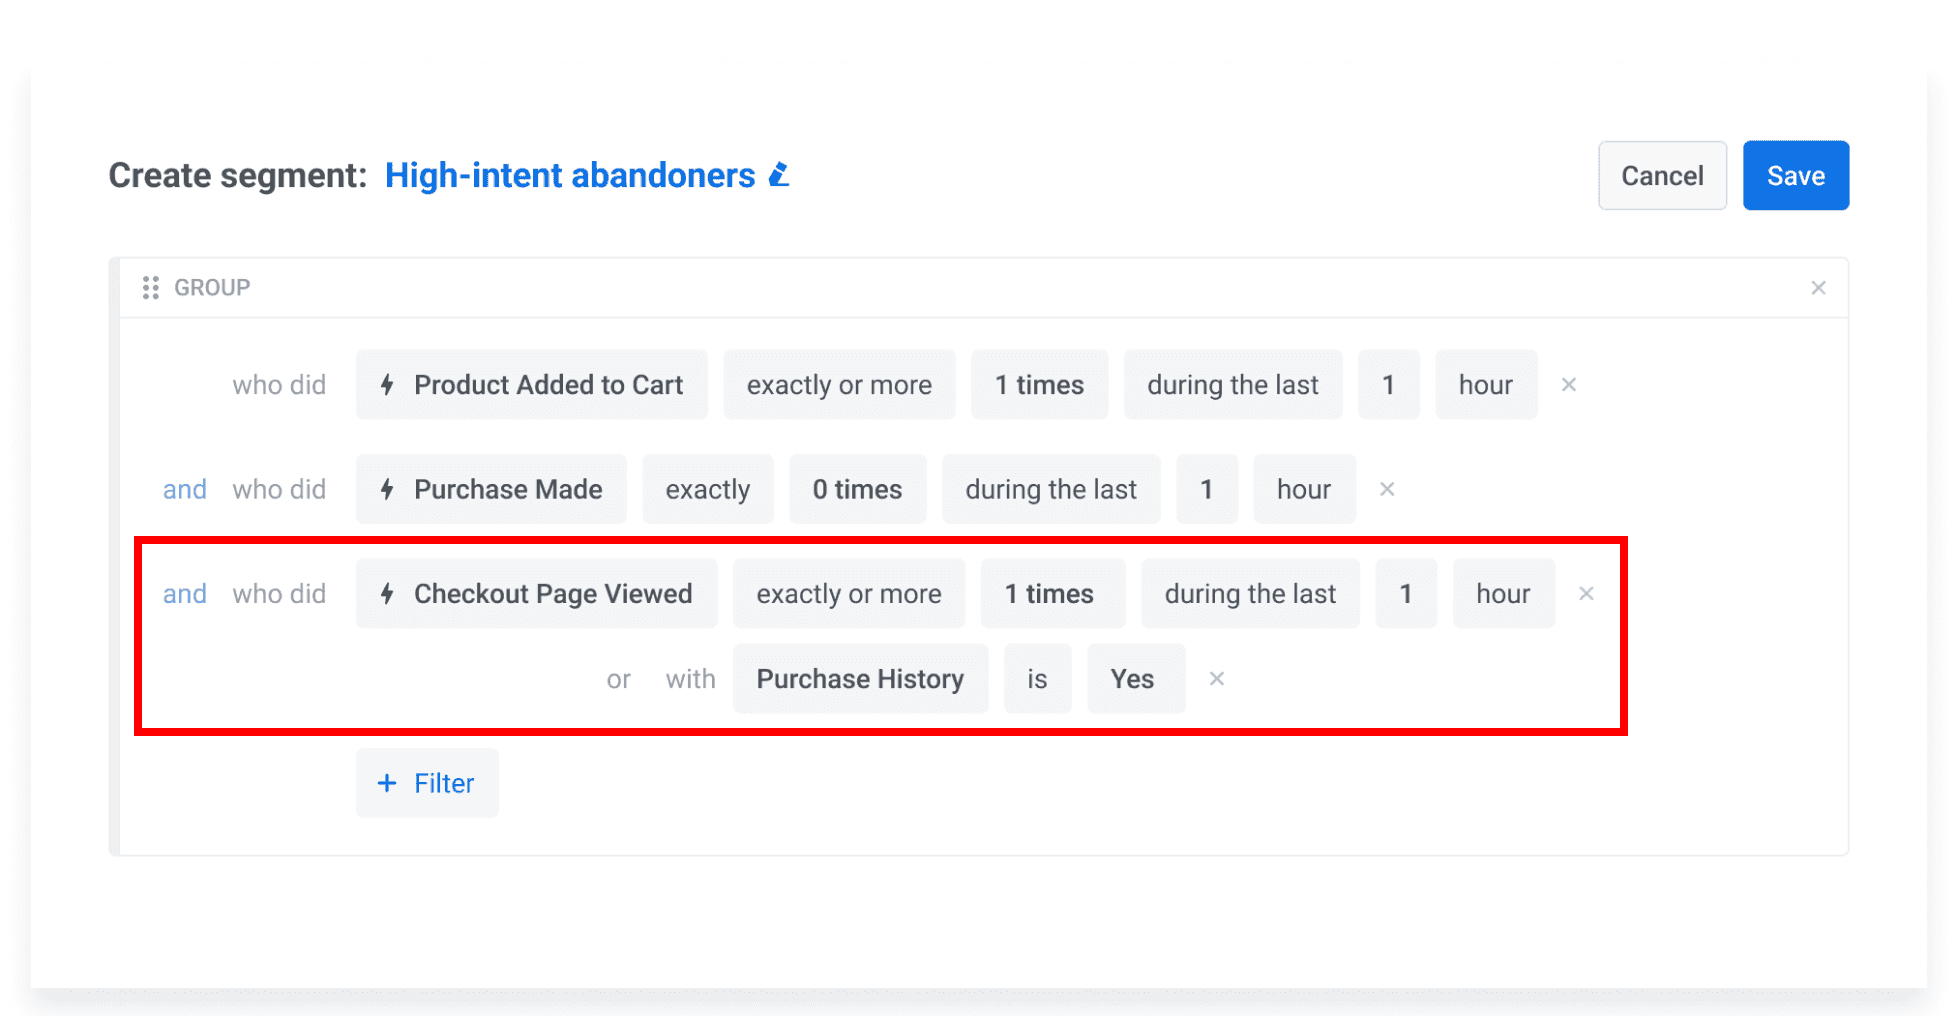Open the High-intent abandoners segment name link

(570, 175)
